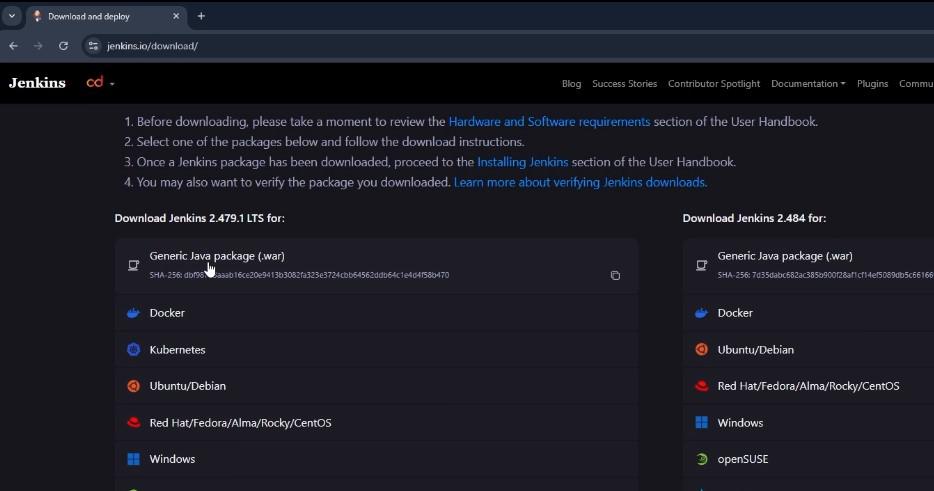Select the Download and deploy tab
This screenshot has width=934, height=491.
pos(106,16)
